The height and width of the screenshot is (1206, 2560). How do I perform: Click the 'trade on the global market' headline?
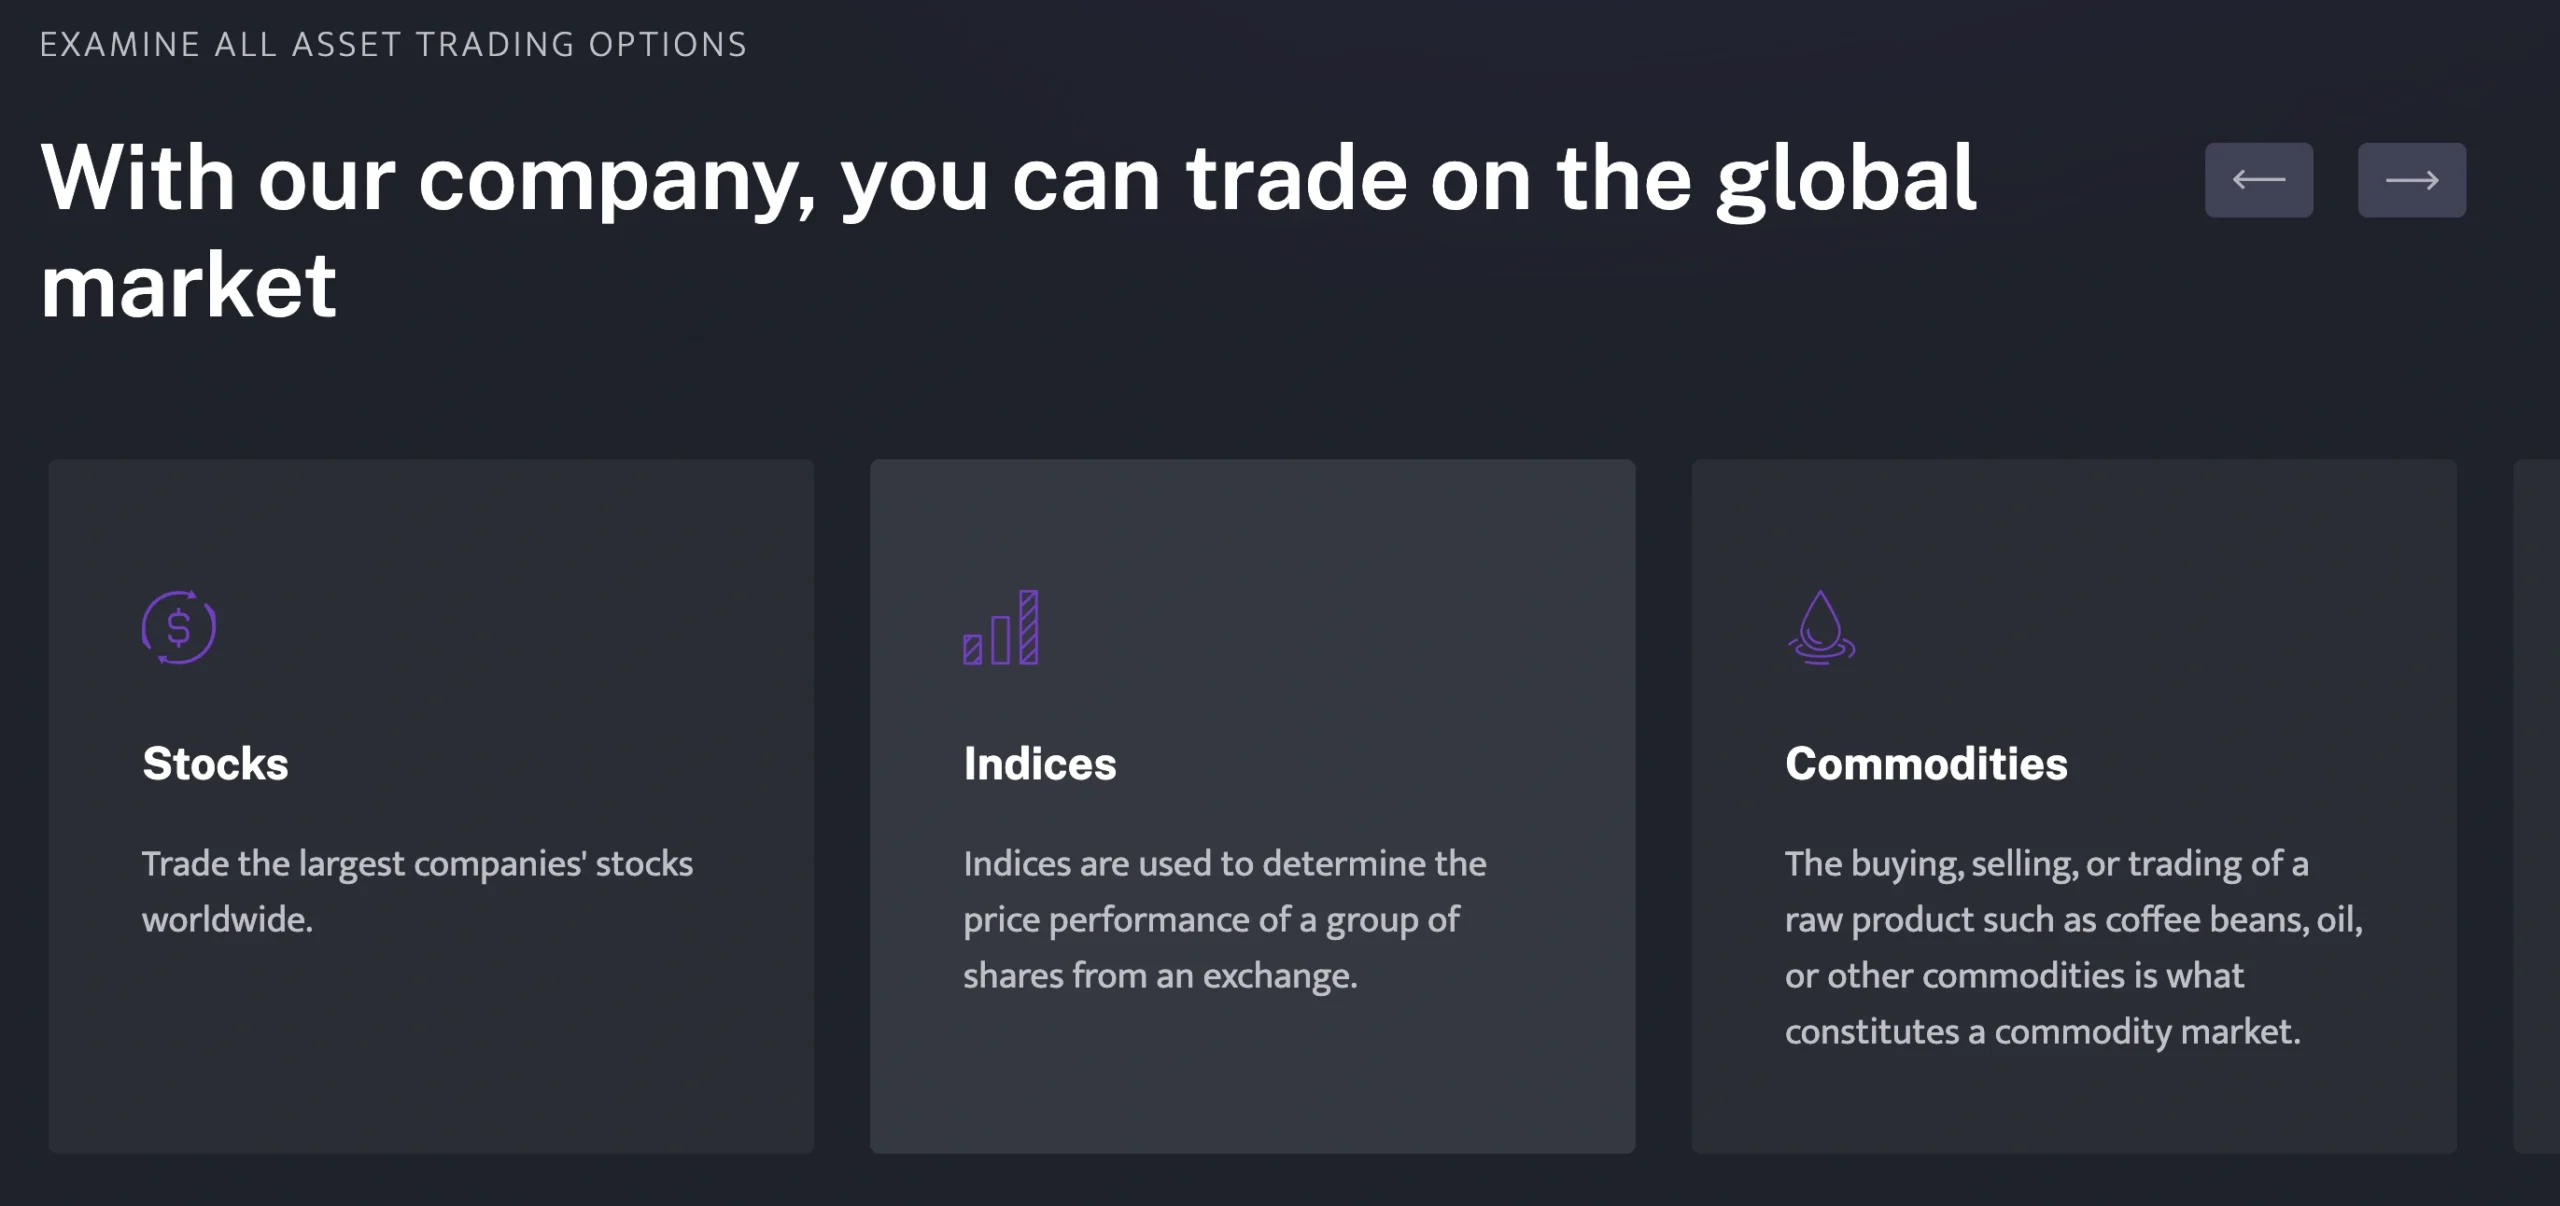(1008, 230)
